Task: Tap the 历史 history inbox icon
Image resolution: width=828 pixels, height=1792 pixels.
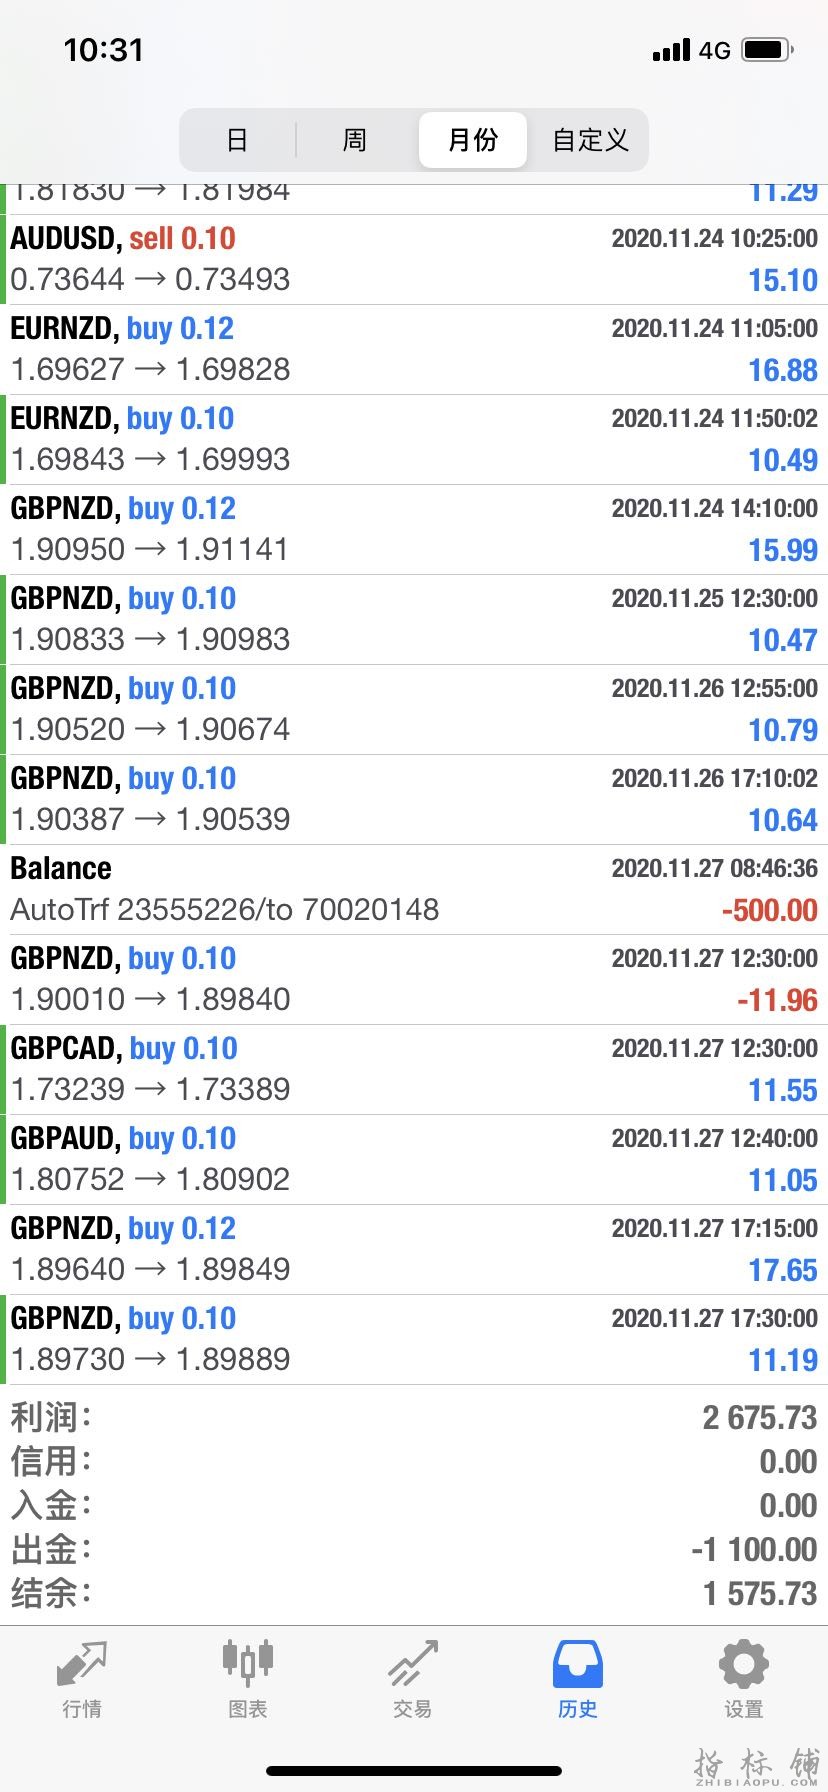Action: pos(577,1664)
